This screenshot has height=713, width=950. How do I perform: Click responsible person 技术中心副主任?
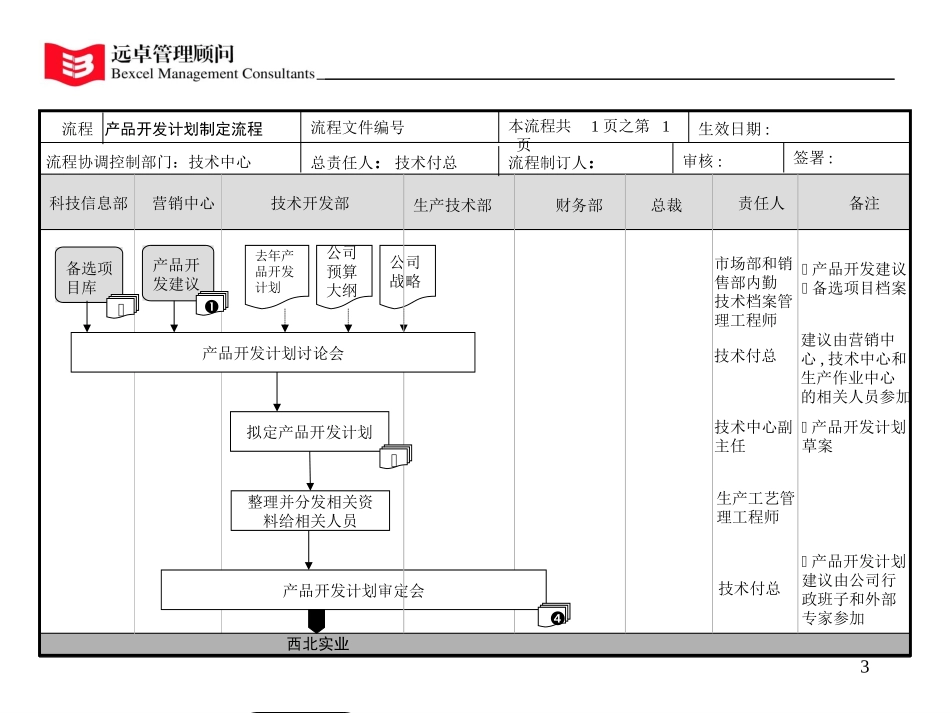754,436
